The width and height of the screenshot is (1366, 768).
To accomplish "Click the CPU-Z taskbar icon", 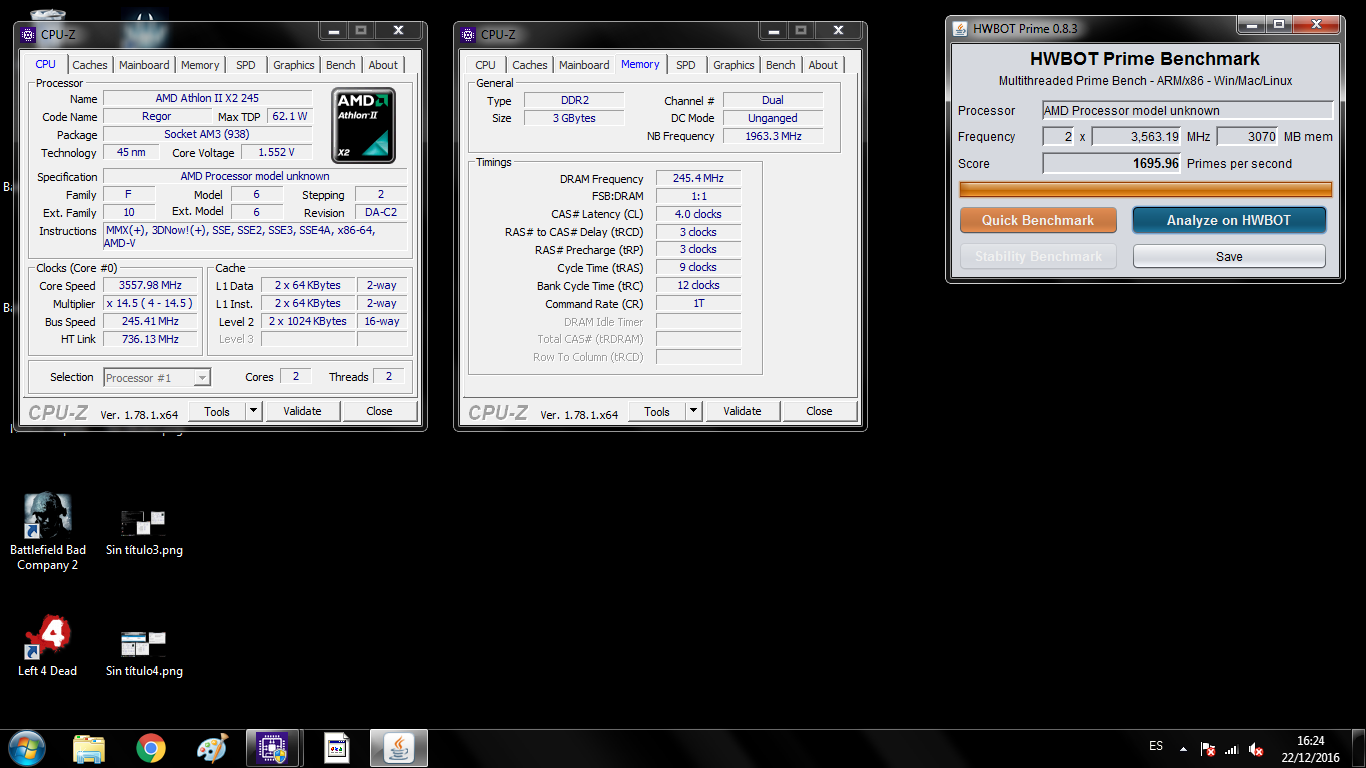I will (x=273, y=748).
